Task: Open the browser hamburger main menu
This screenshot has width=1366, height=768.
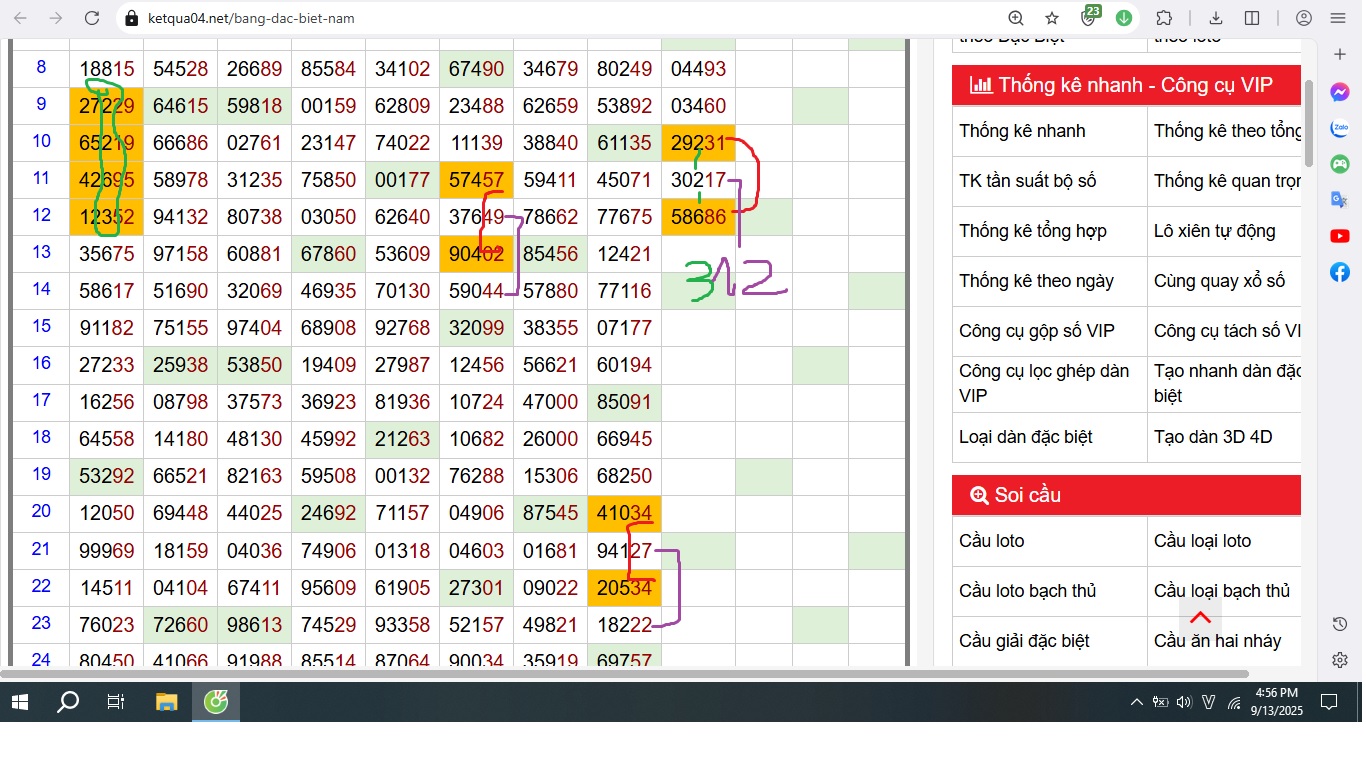Action: coord(1338,18)
